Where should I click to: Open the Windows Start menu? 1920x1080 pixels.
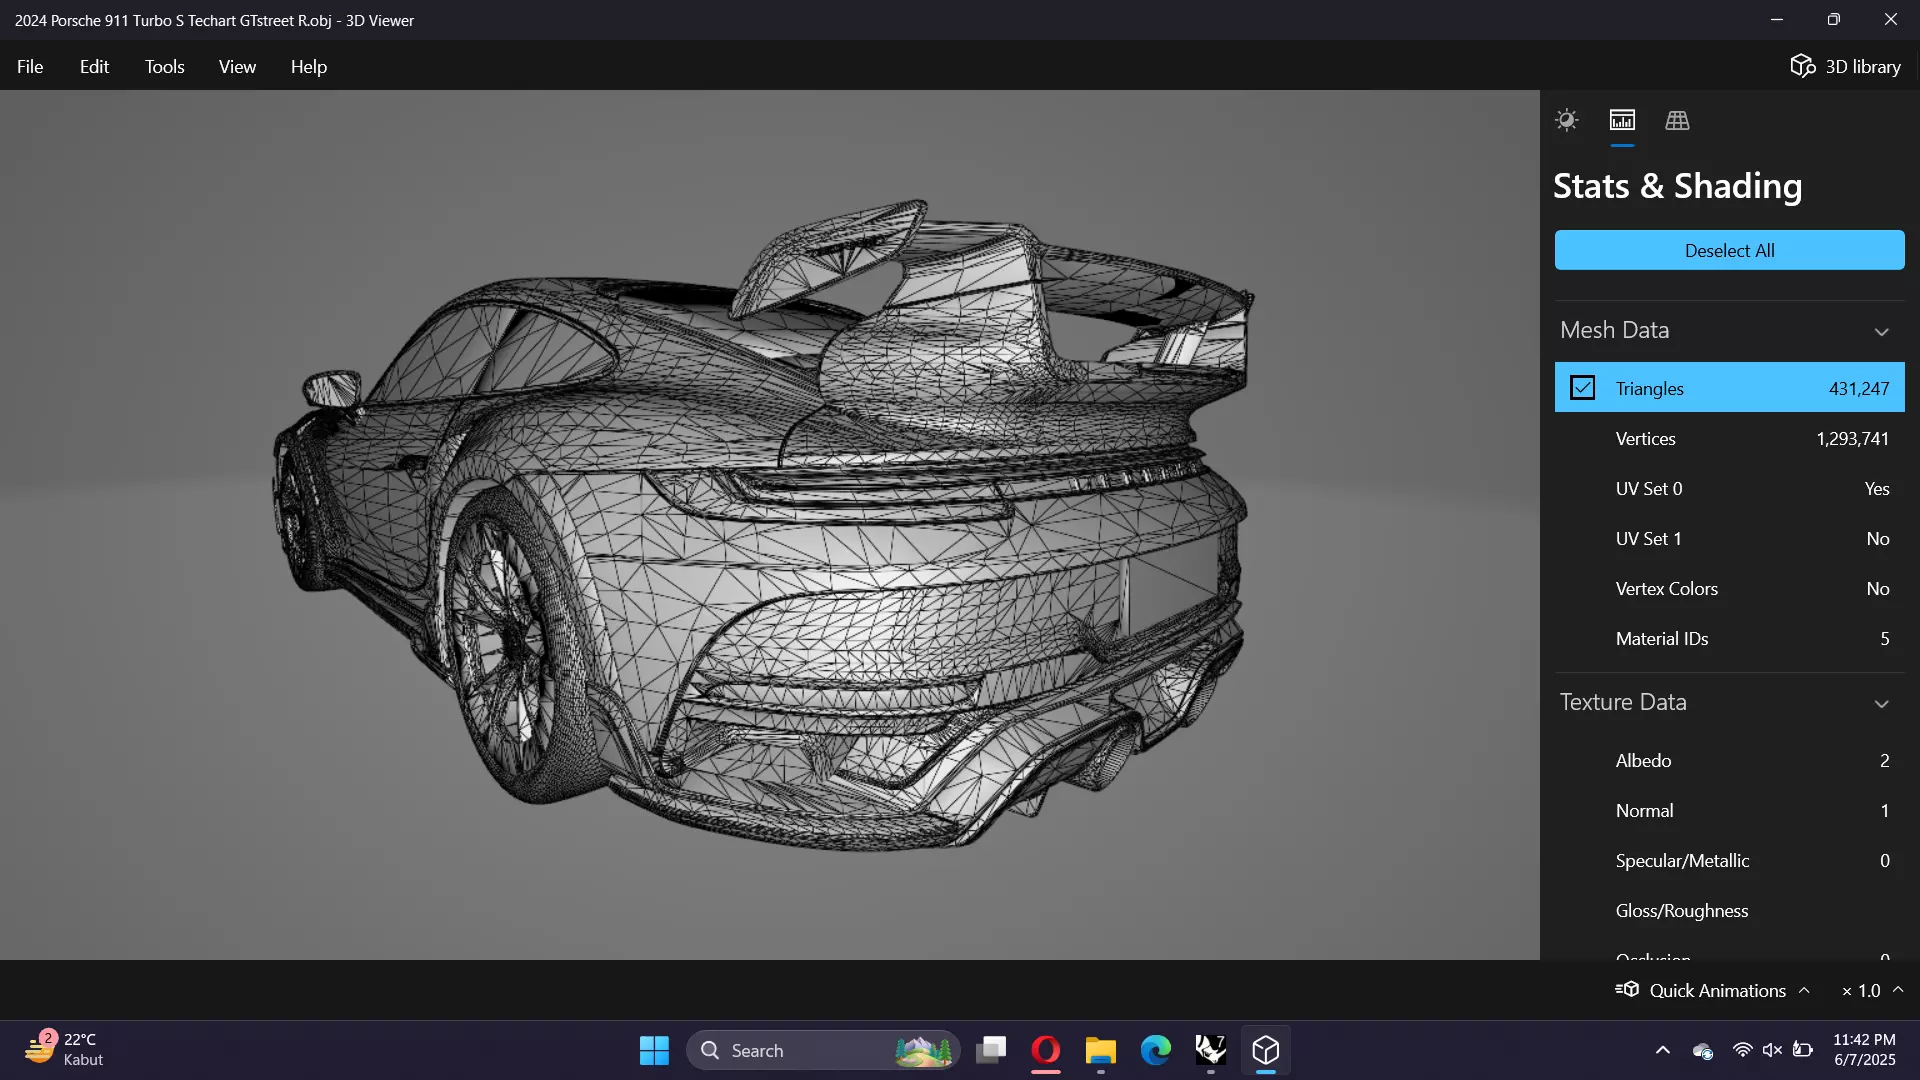pos(654,1050)
